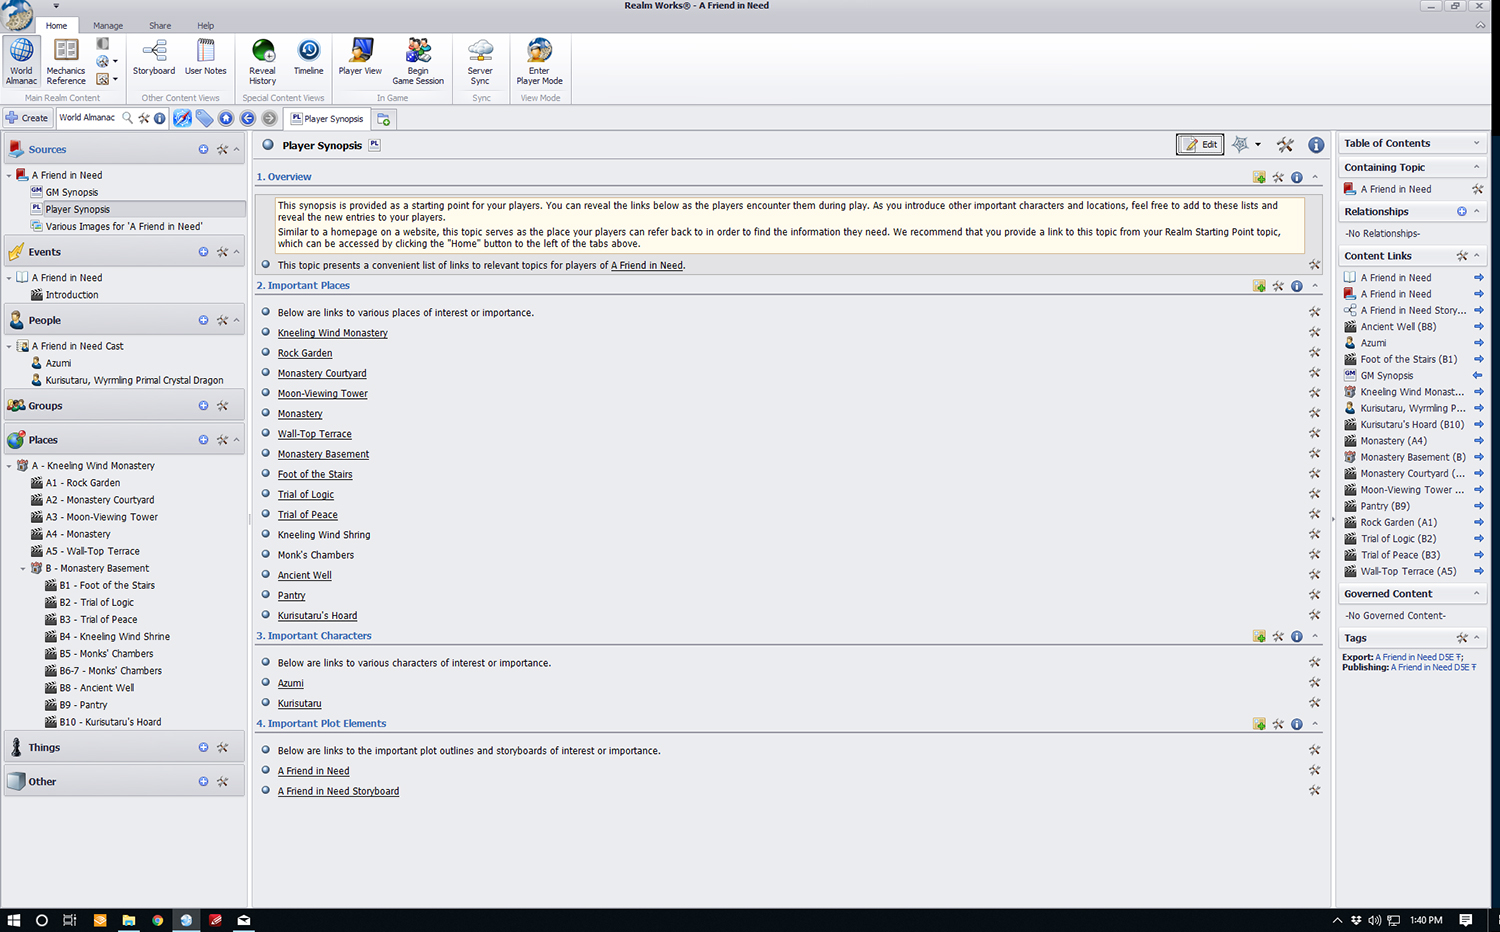Follow the Azumi content link arrow
The image size is (1500, 932).
(1479, 343)
